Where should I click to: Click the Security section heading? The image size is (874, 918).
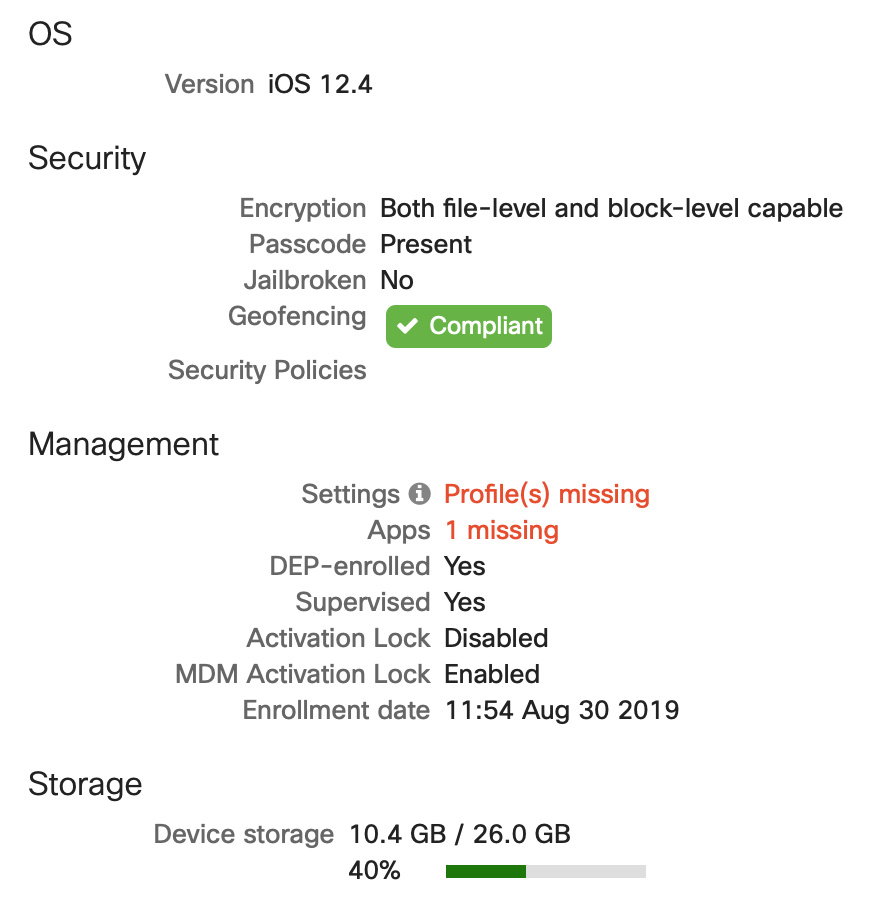[x=87, y=159]
